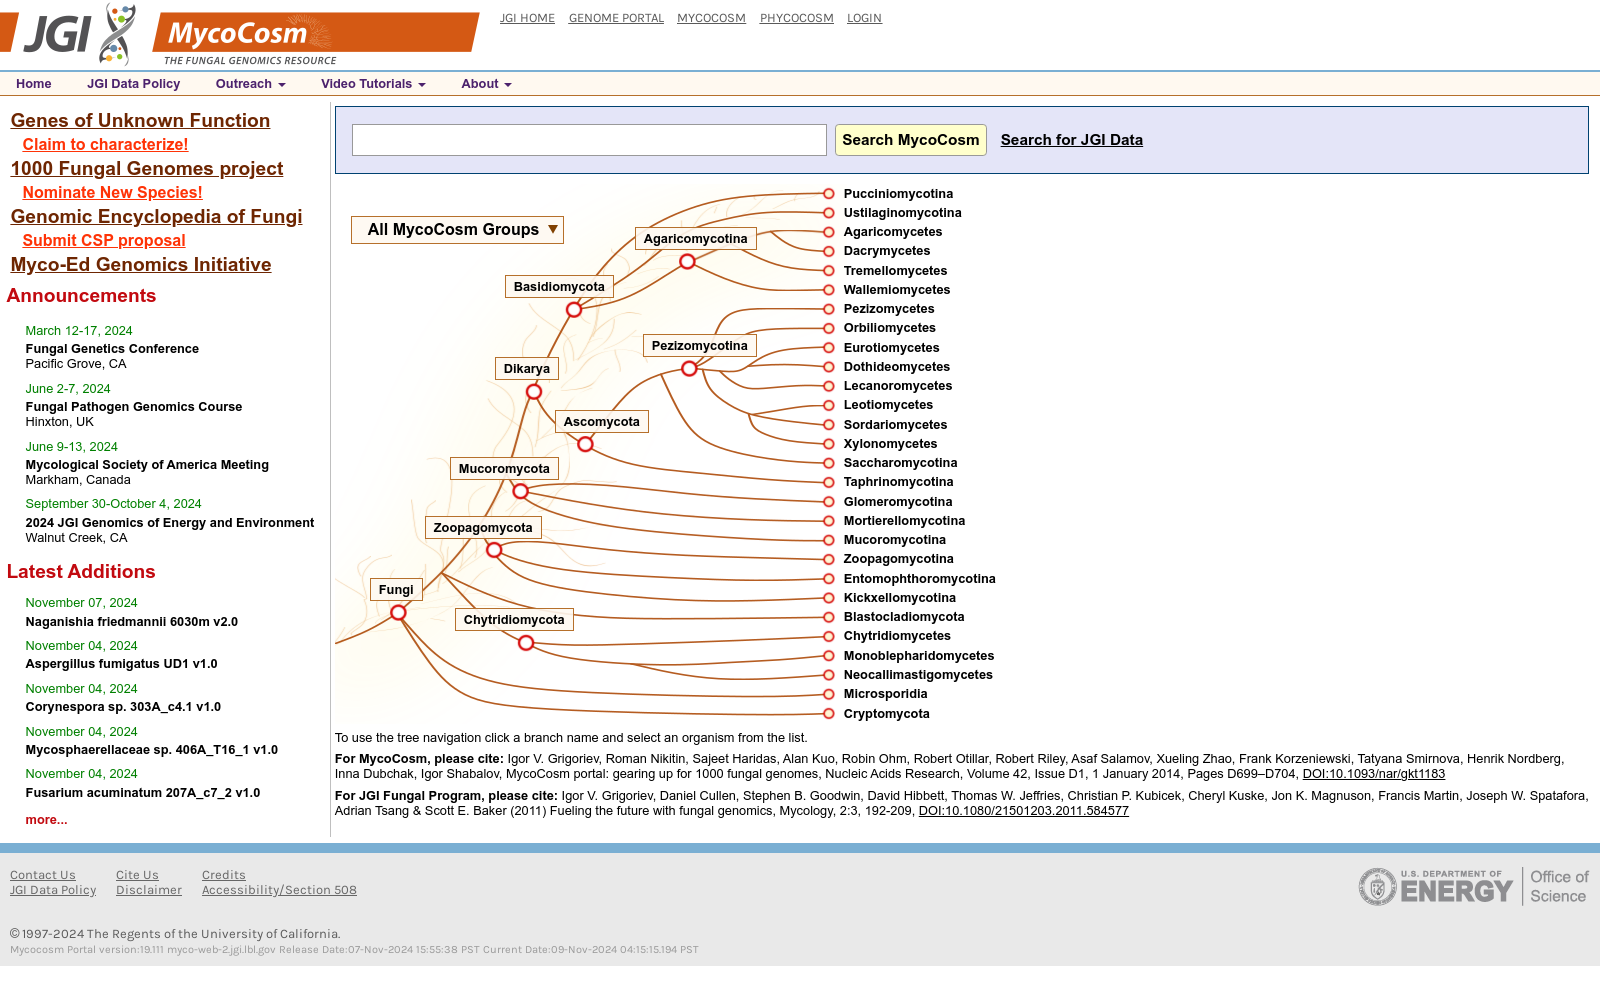The image size is (1600, 1000).
Task: Click the JGI logo icon
Action: (69, 34)
